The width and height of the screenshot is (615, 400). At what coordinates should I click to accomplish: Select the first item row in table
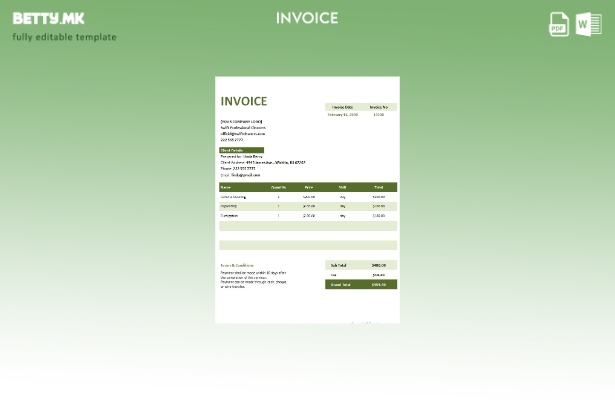(308, 197)
